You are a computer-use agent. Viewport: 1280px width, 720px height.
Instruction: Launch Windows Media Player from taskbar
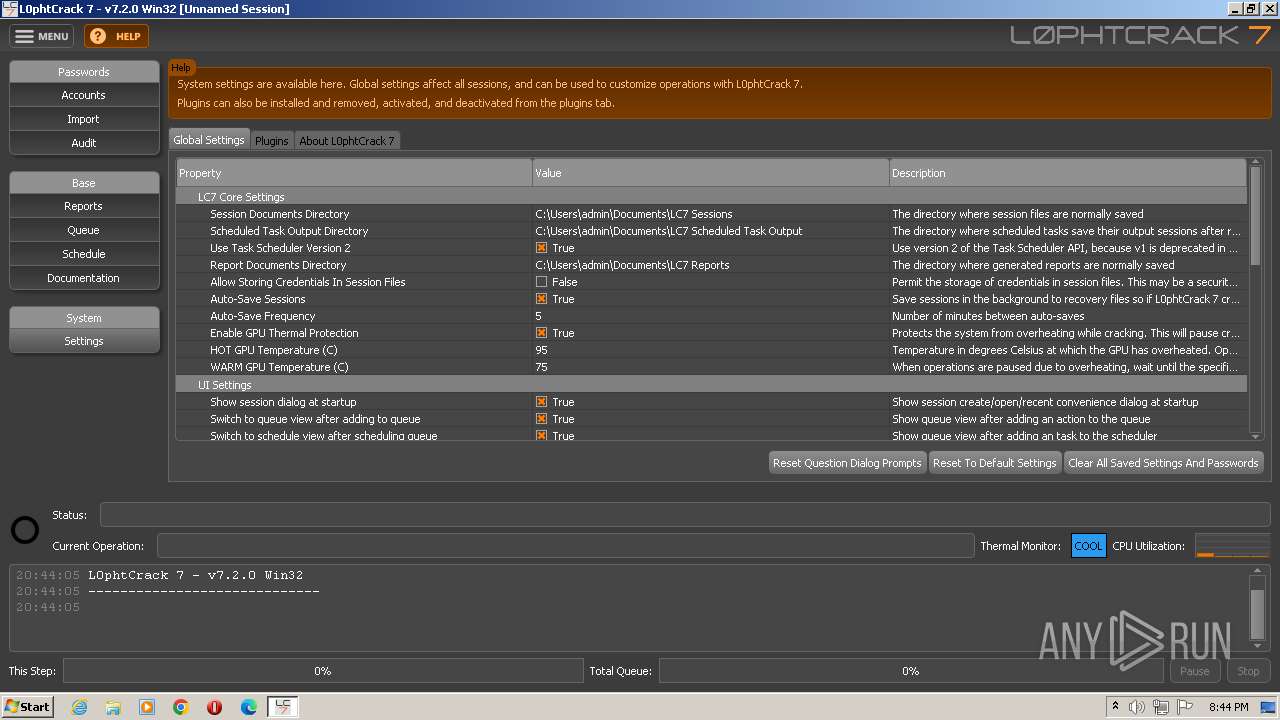pos(147,707)
